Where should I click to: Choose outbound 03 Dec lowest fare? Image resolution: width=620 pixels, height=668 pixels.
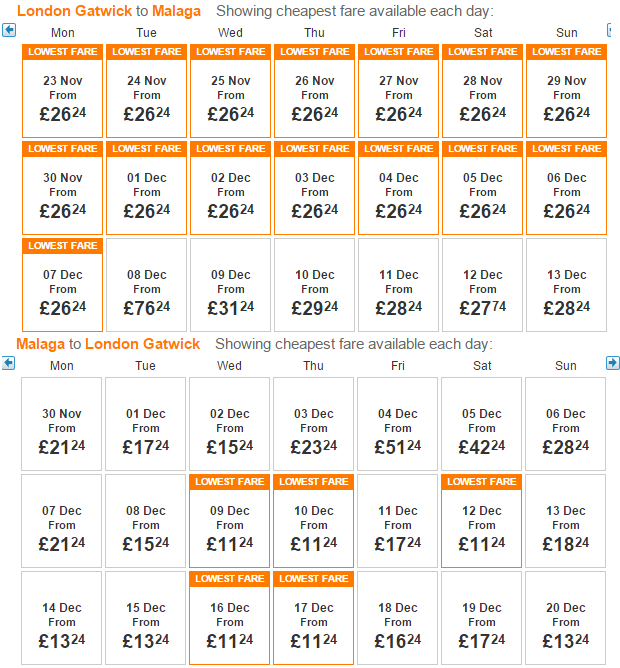click(x=314, y=188)
